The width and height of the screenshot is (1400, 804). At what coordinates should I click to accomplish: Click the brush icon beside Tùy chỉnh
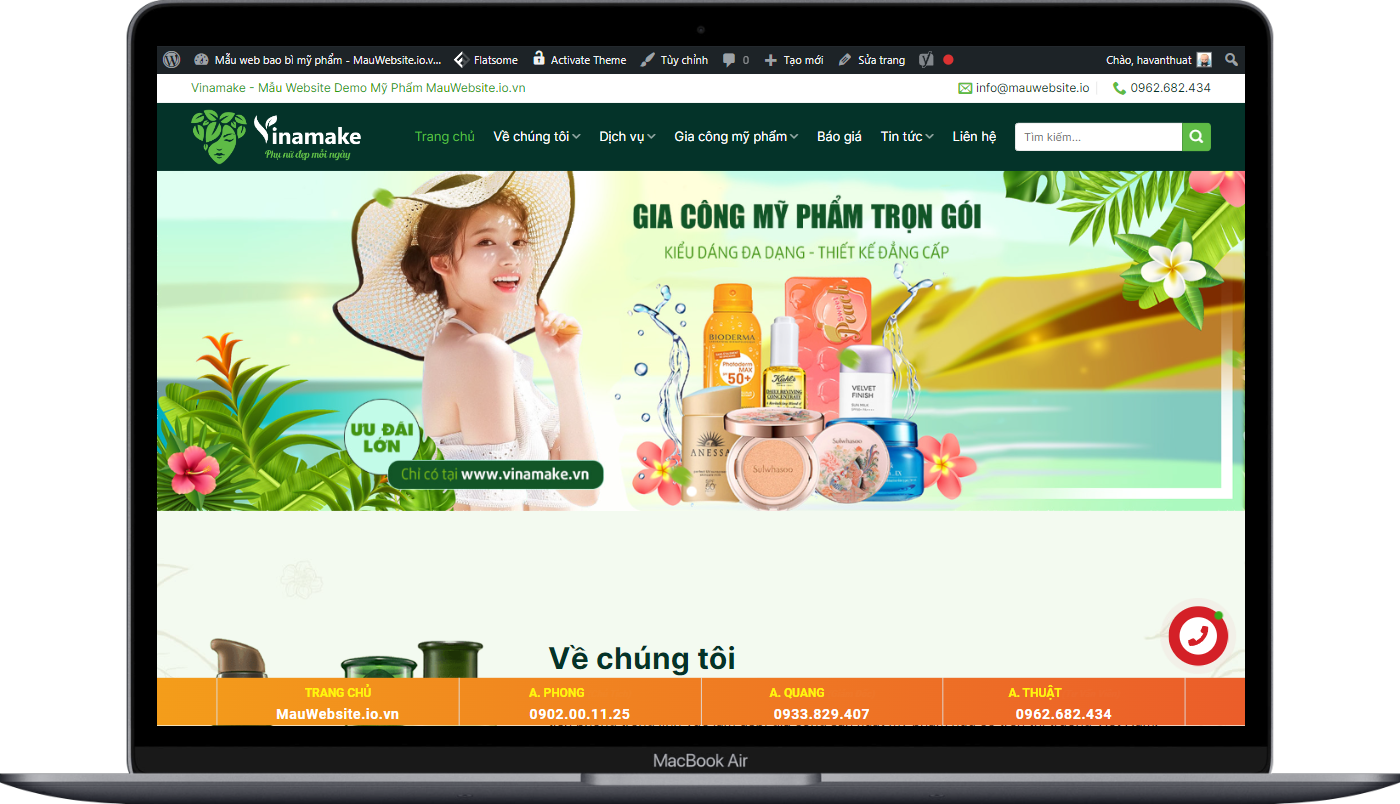(647, 60)
